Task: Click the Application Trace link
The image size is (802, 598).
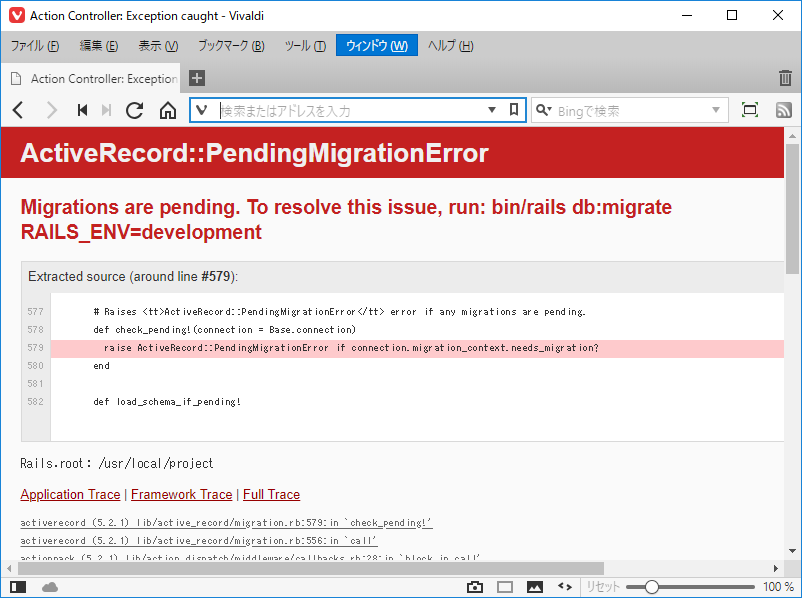Action: point(71,495)
